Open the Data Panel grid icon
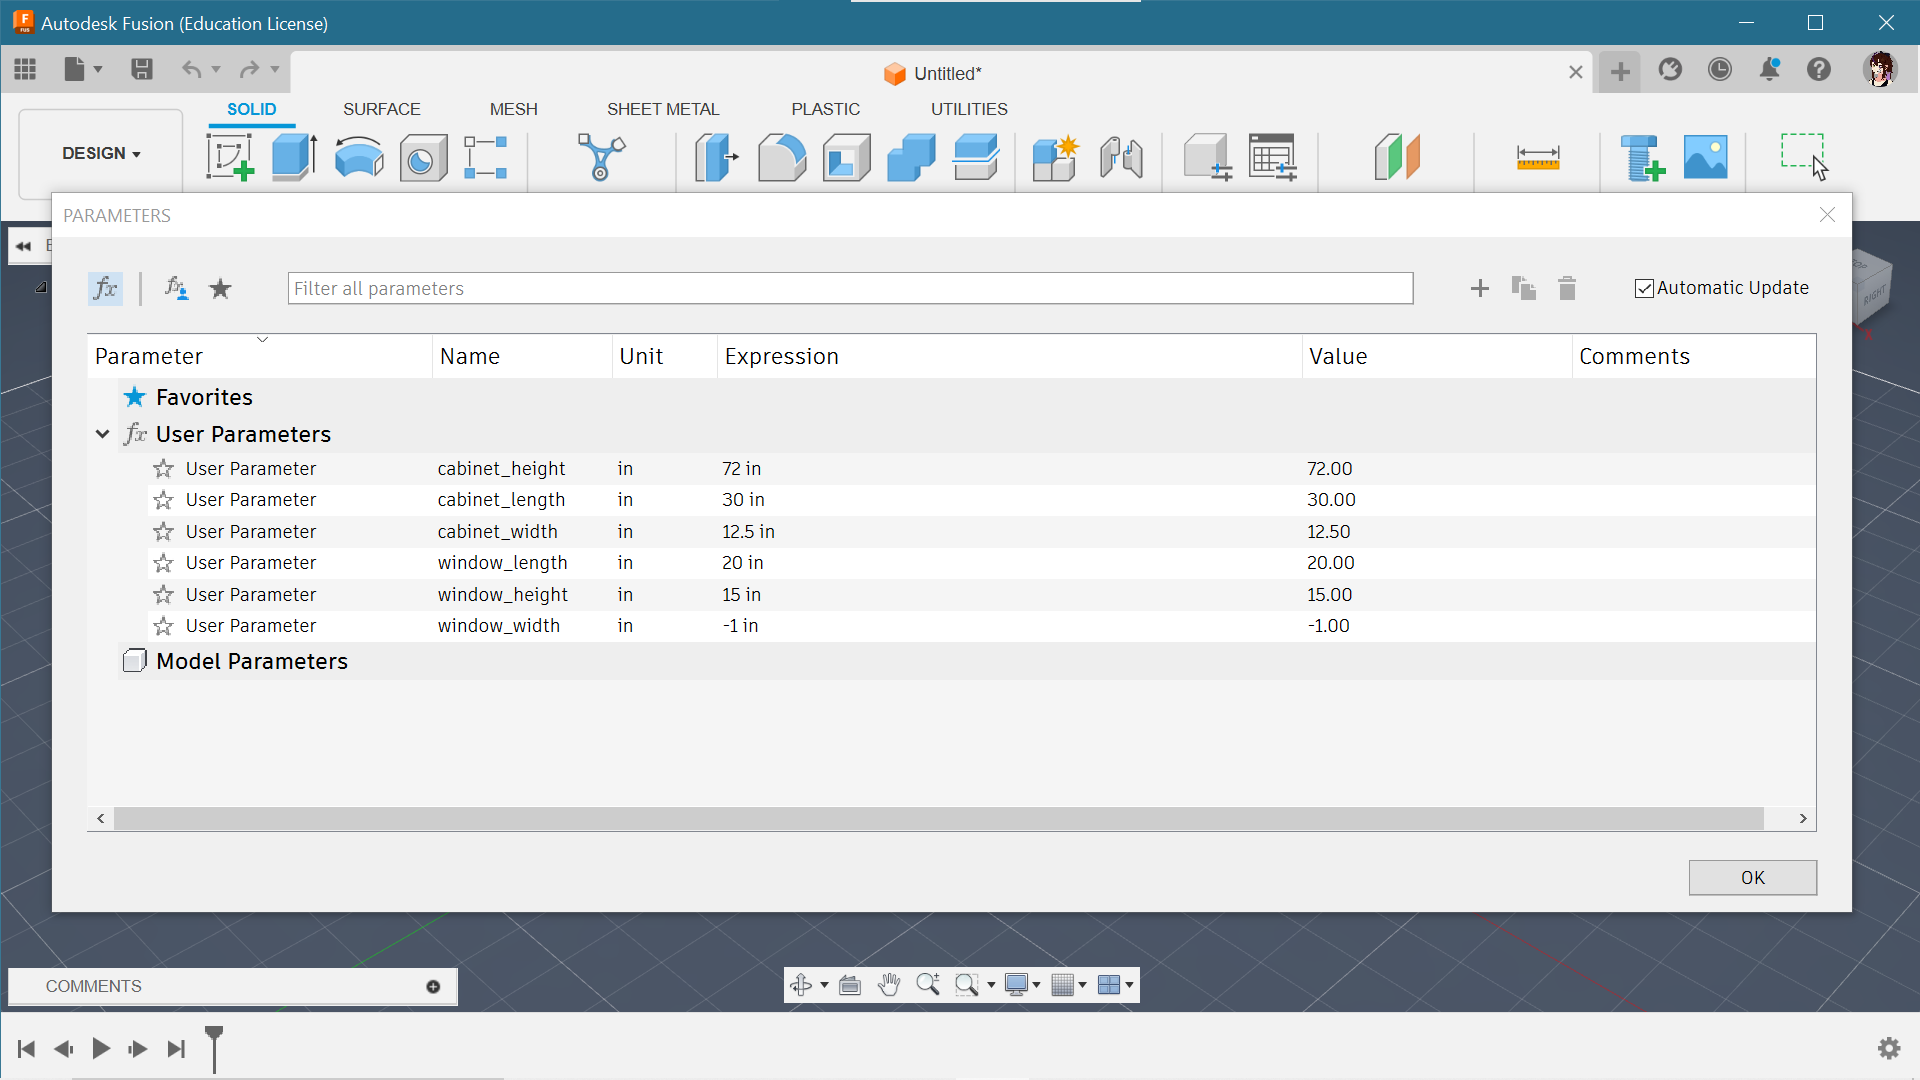Viewport: 1920px width, 1080px height. pyautogui.click(x=25, y=69)
